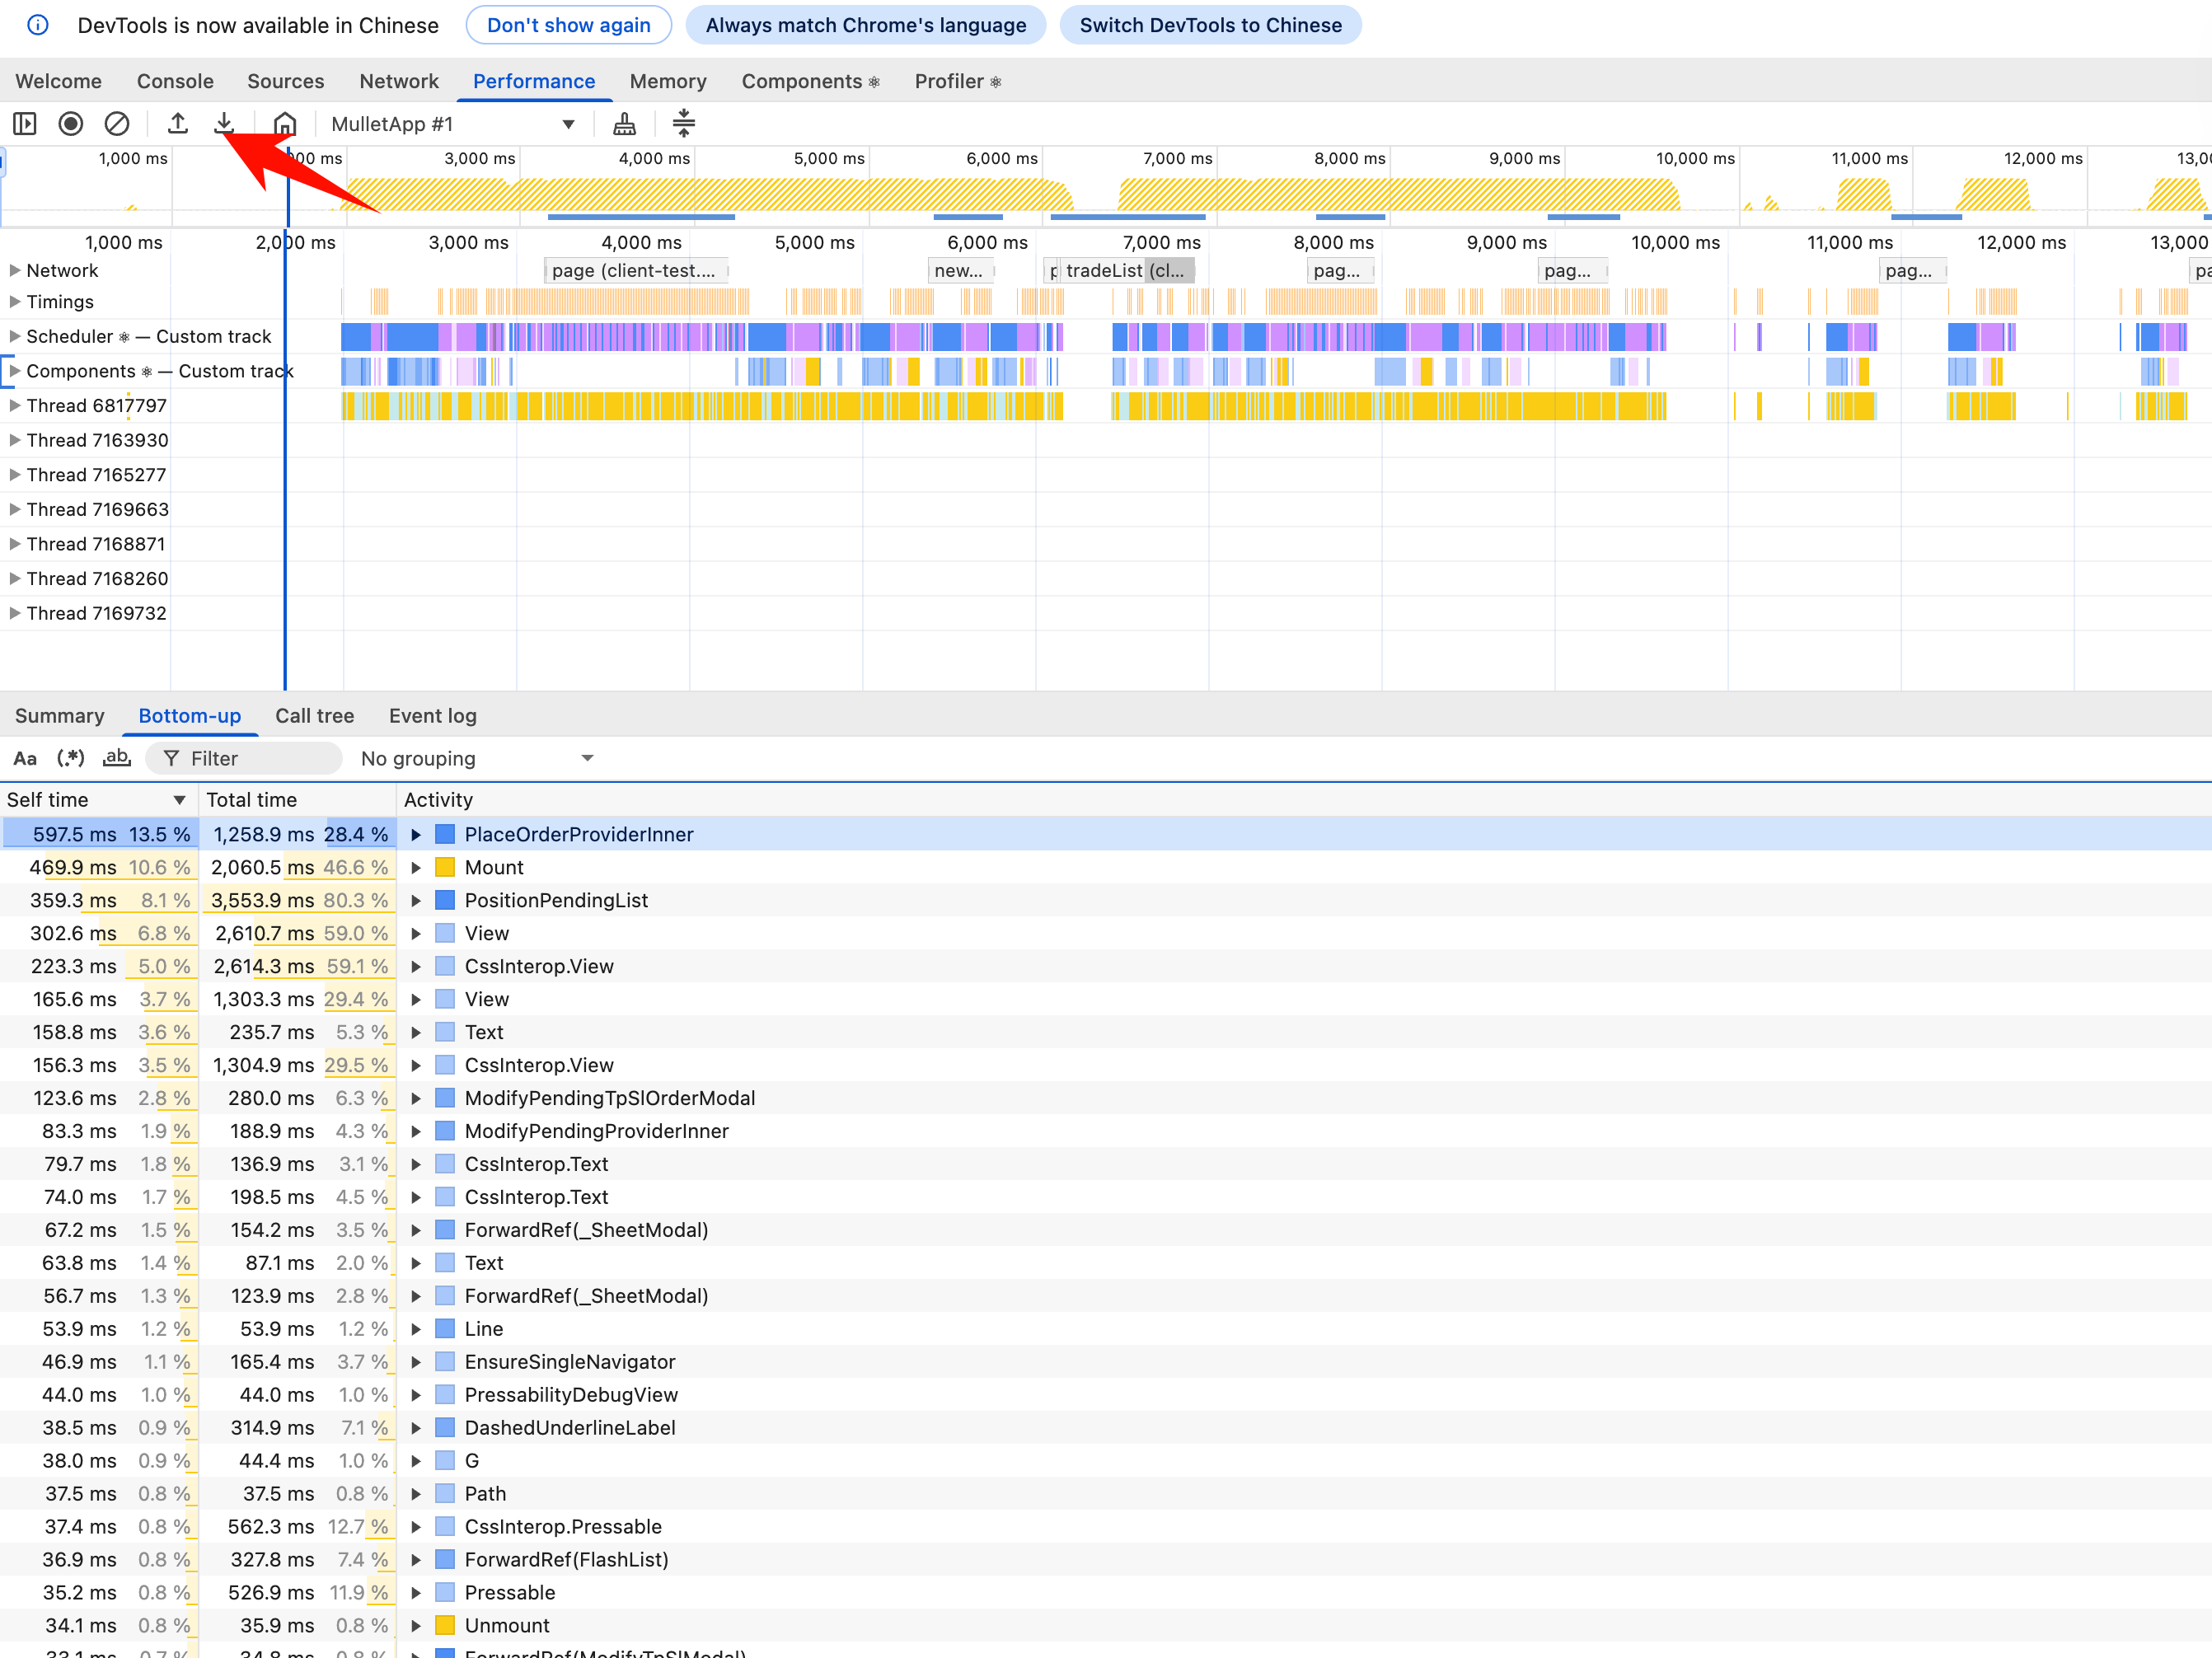
Task: Switch to the Call tree tab
Action: tap(315, 716)
